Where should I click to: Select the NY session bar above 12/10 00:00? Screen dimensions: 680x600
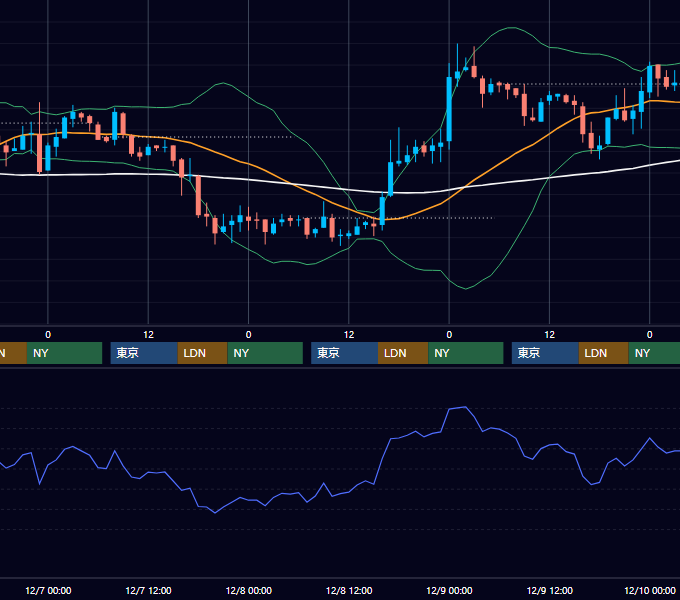pyautogui.click(x=654, y=353)
